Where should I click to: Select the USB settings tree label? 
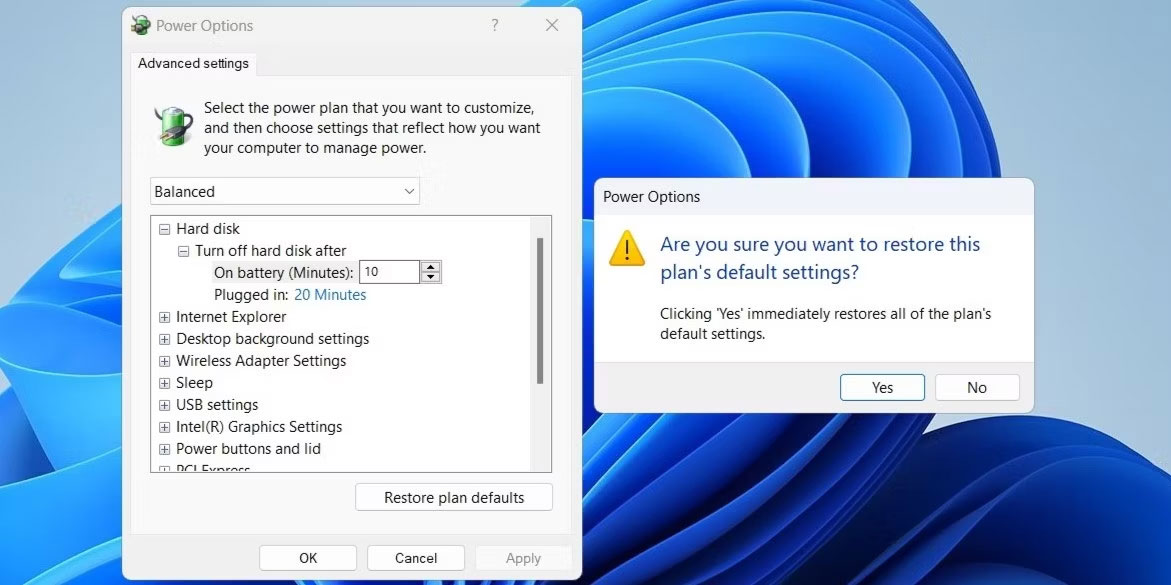coord(217,405)
